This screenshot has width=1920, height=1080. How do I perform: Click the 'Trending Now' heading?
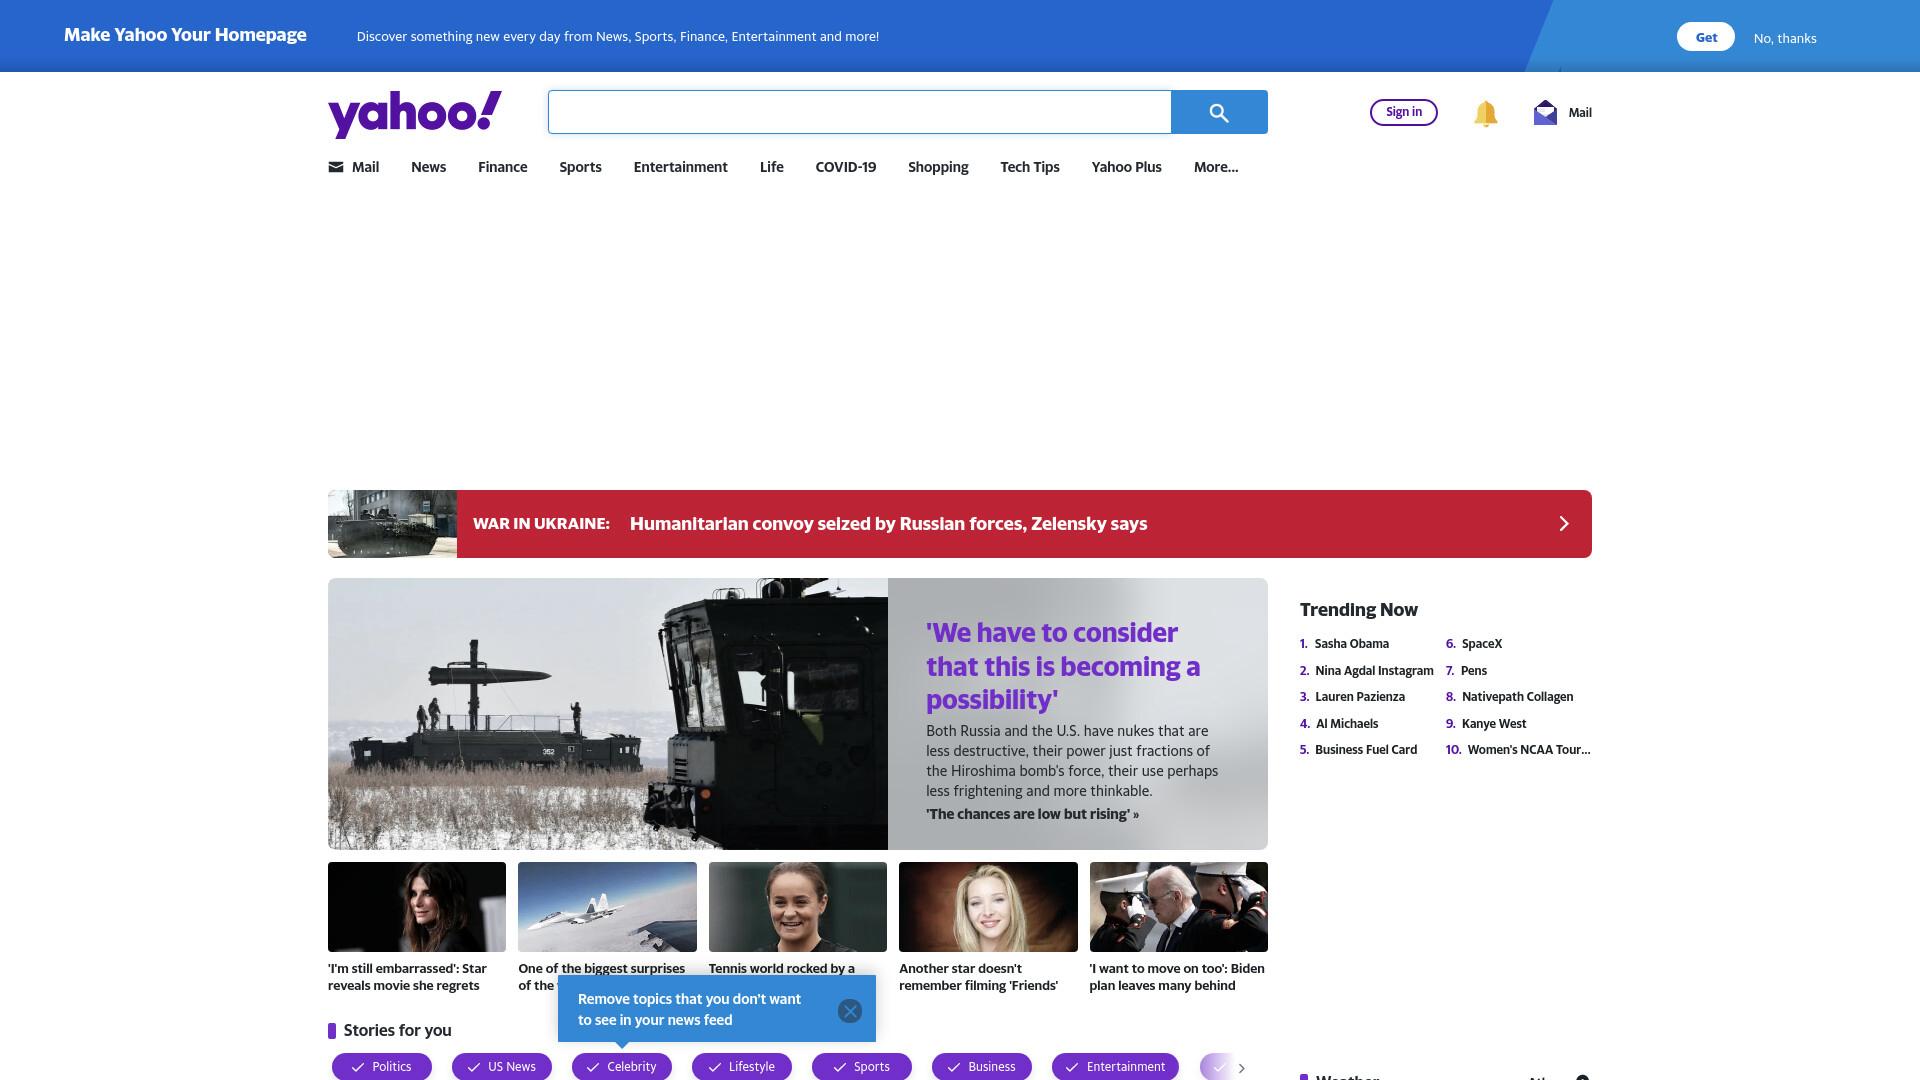(1358, 610)
